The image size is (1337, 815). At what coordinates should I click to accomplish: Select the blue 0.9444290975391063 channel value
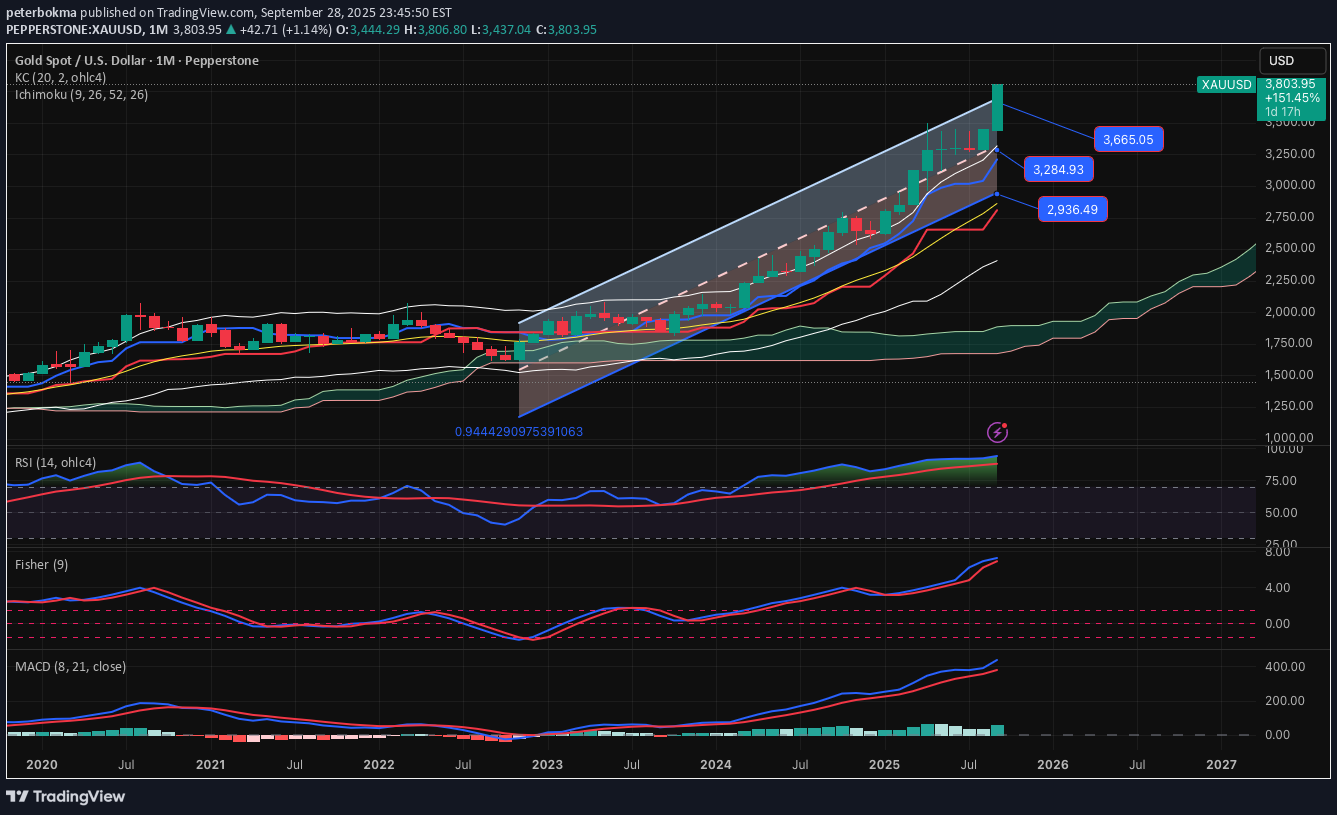[518, 432]
